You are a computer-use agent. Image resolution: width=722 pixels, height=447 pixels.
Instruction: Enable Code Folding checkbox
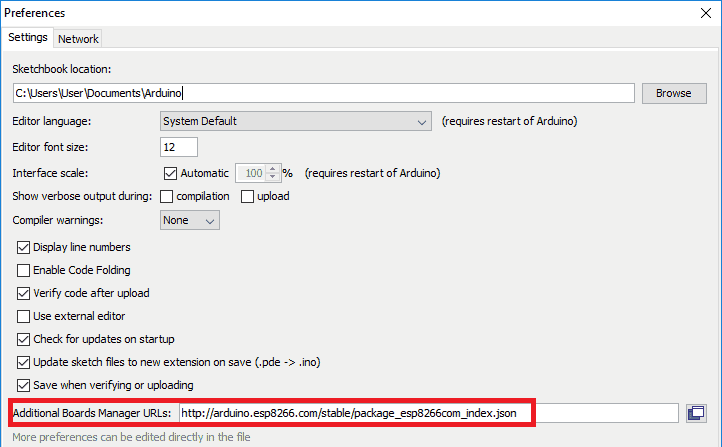23,270
